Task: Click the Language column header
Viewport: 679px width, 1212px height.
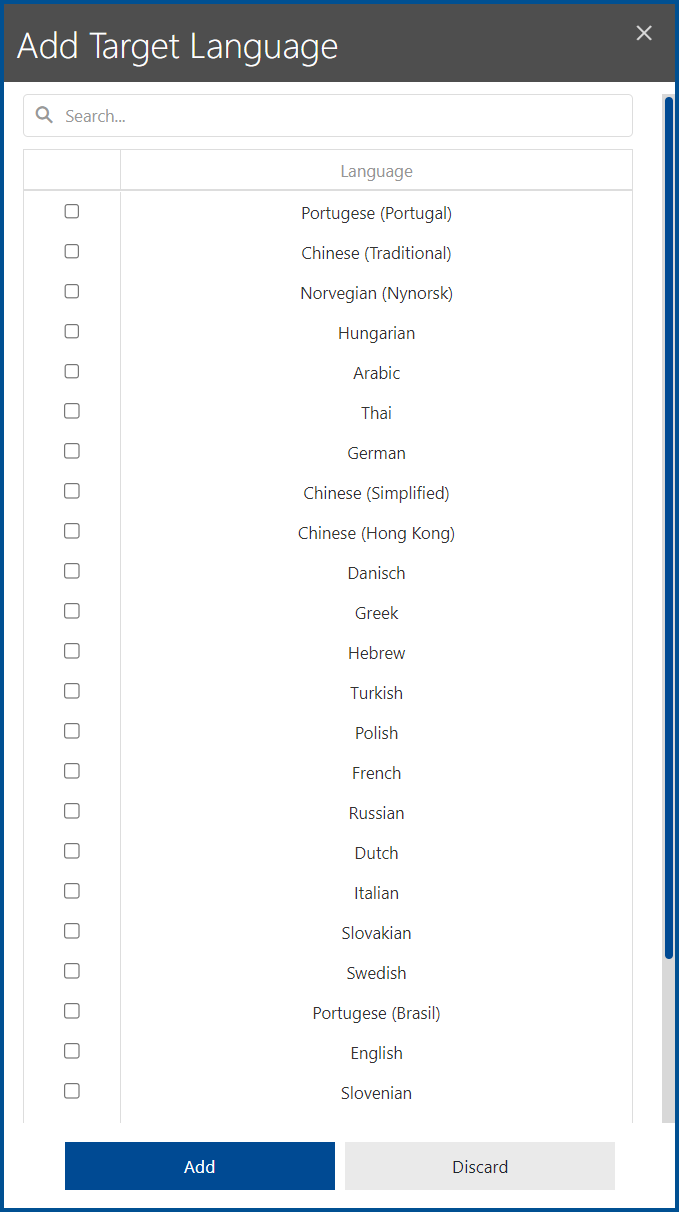Action: tap(376, 170)
